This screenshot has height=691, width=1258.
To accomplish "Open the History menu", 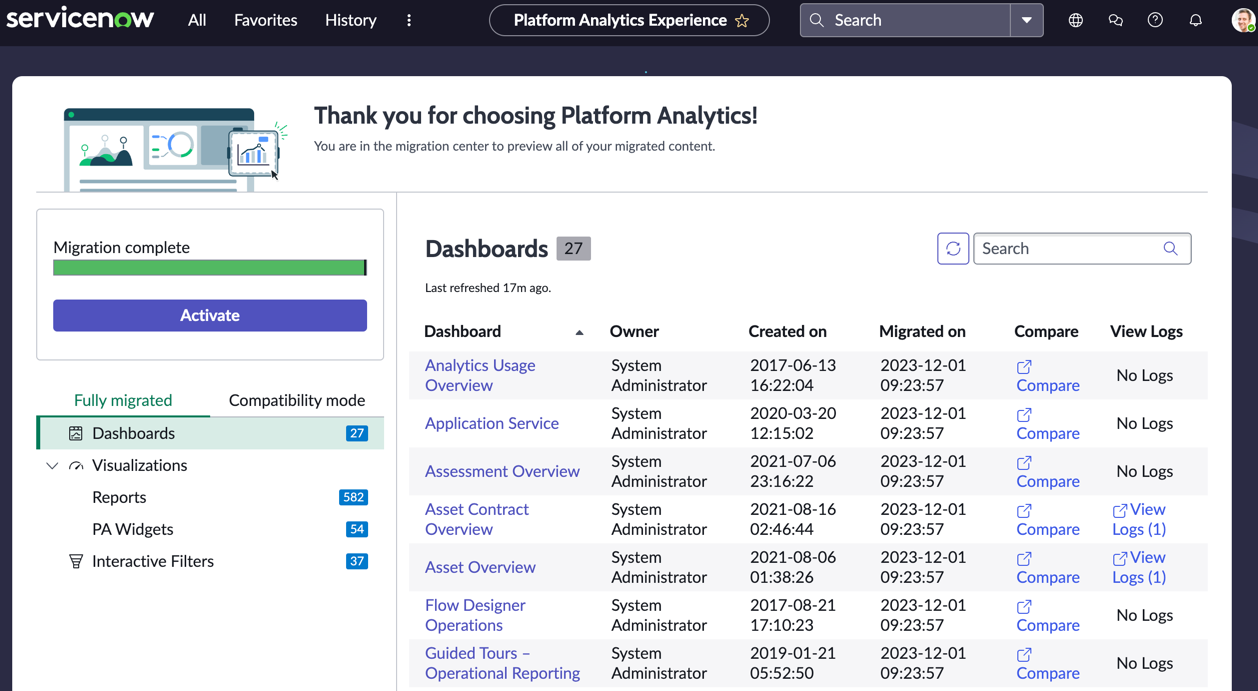I will coord(350,20).
